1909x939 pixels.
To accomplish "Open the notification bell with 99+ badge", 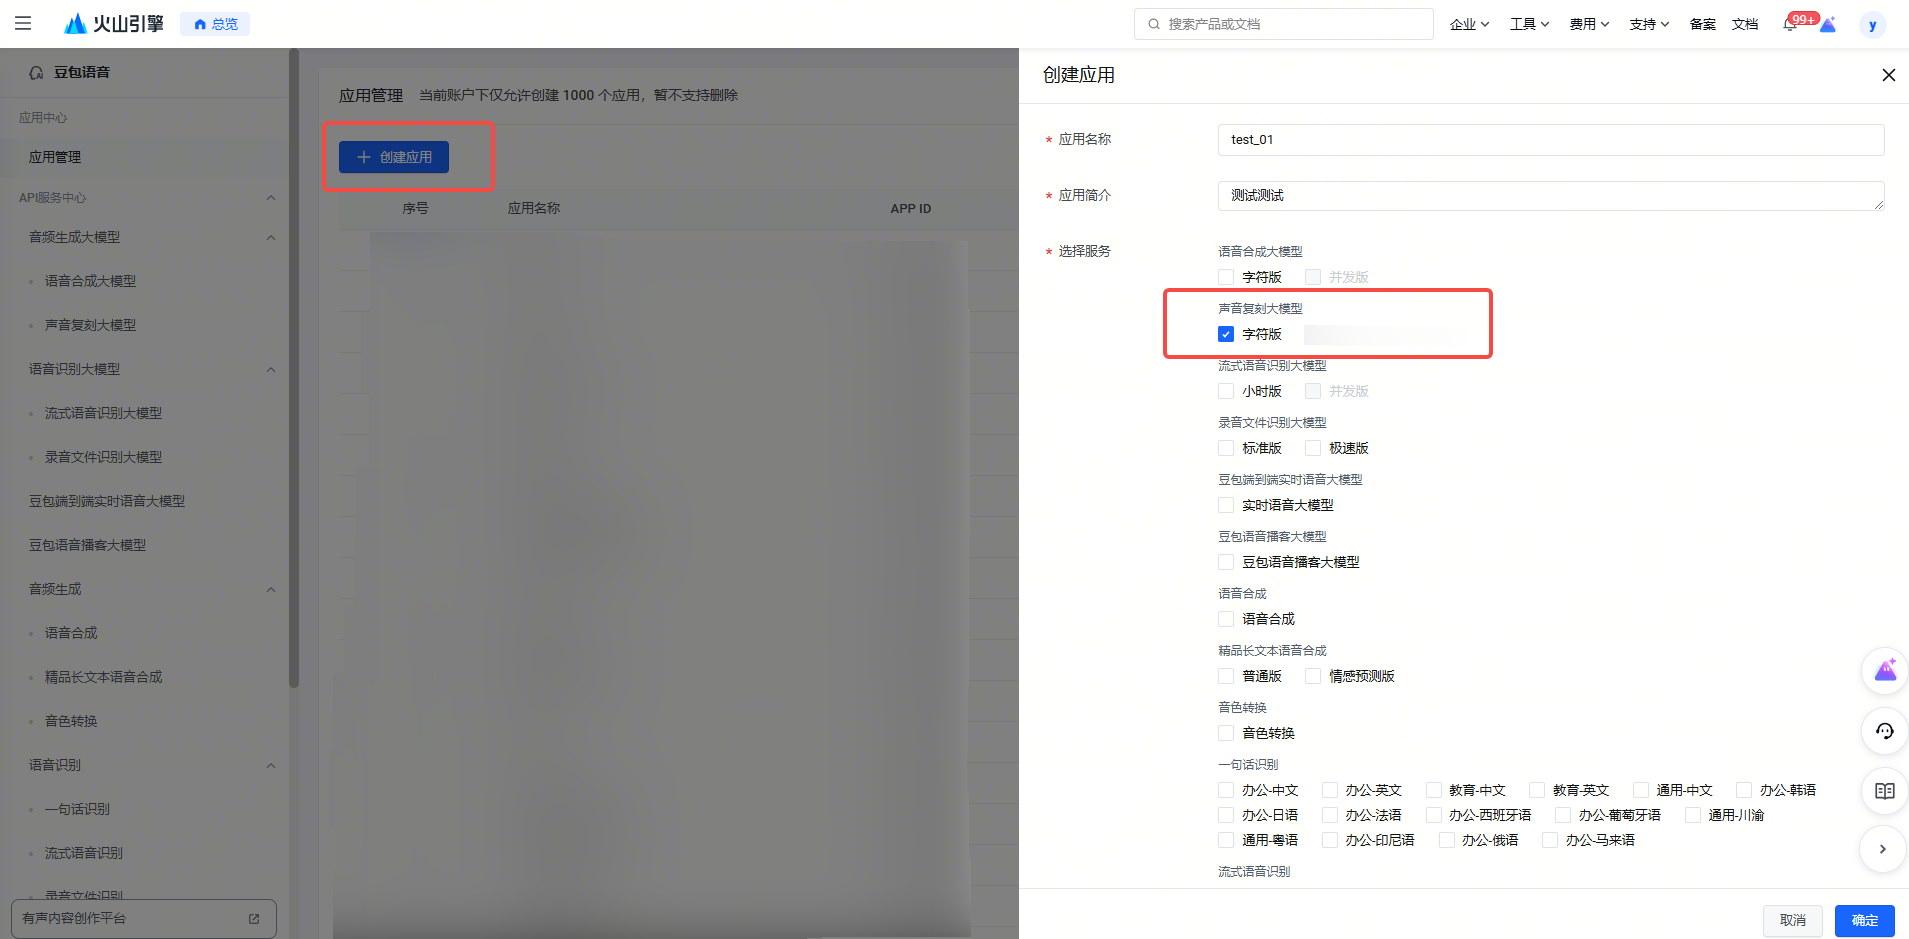I will pos(1790,24).
